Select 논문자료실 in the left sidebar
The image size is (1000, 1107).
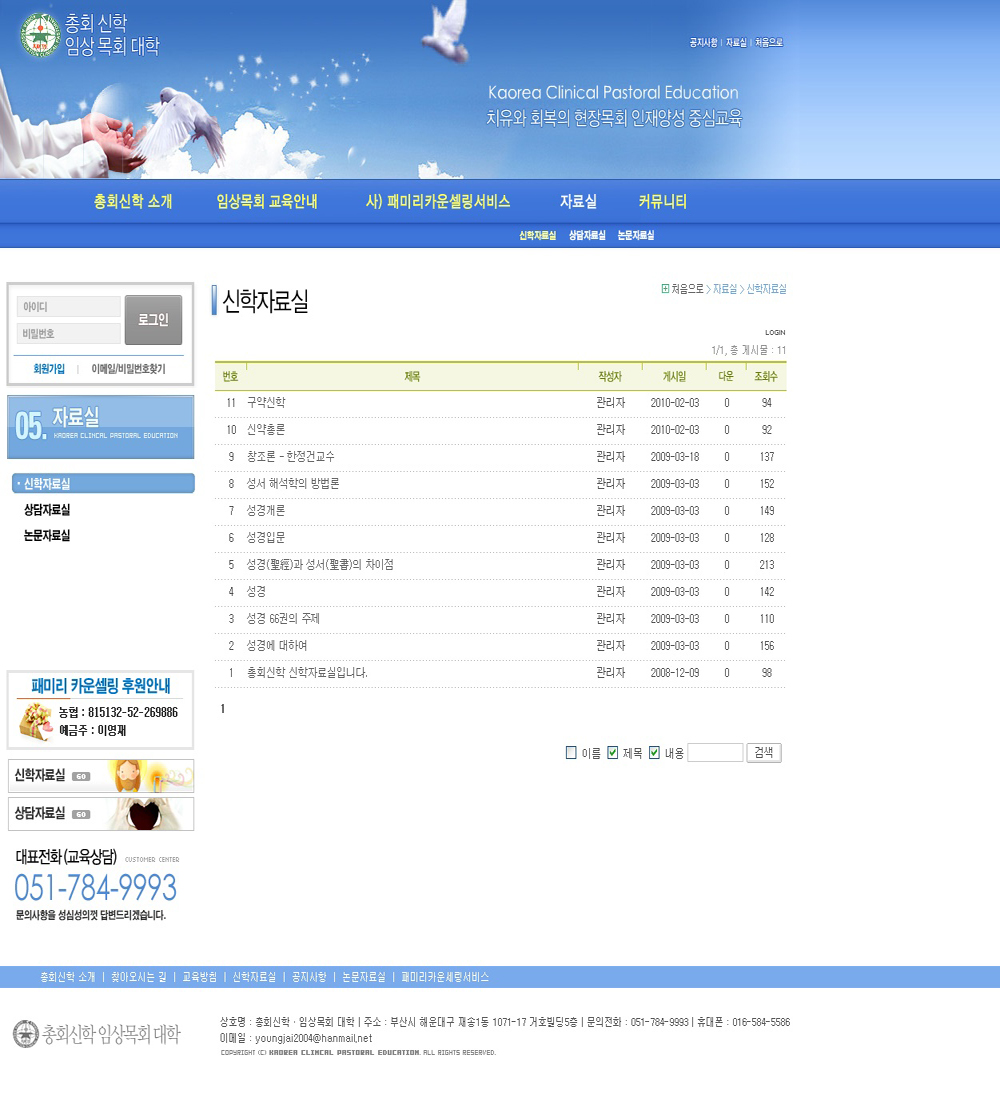pos(47,536)
